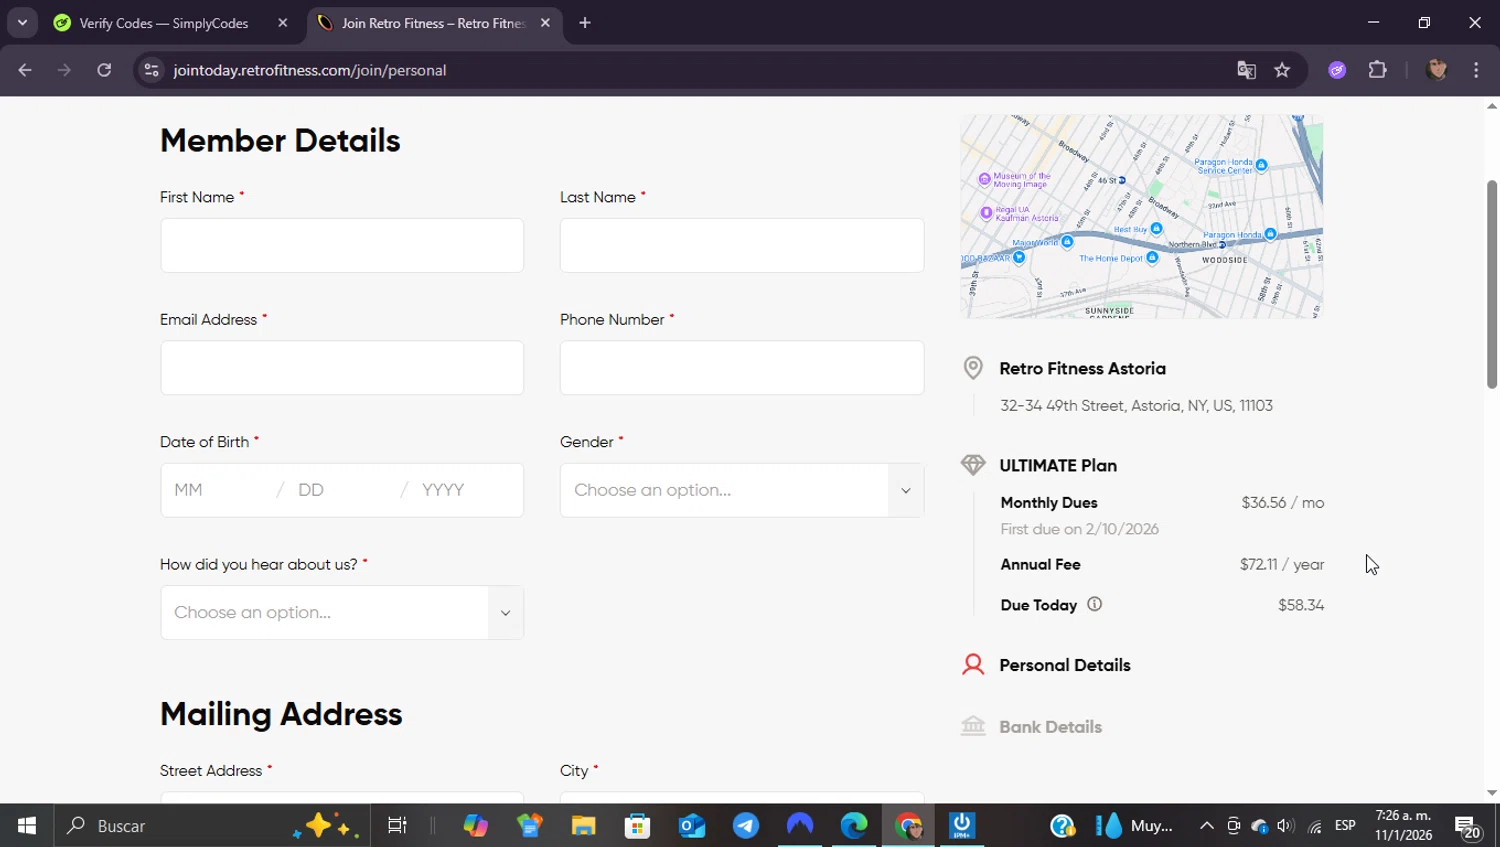Open the Chrome three-dot menu
This screenshot has height=847, width=1500.
[1476, 70]
